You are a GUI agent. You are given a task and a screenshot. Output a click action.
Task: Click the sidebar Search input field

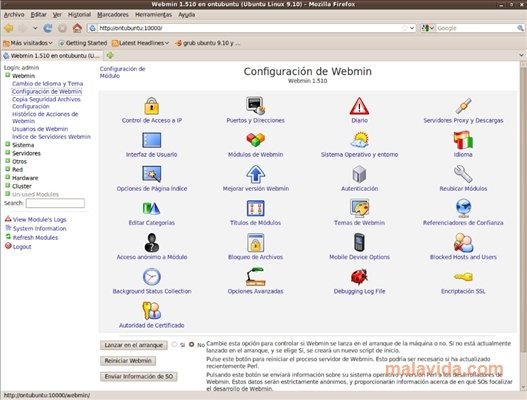55,203
